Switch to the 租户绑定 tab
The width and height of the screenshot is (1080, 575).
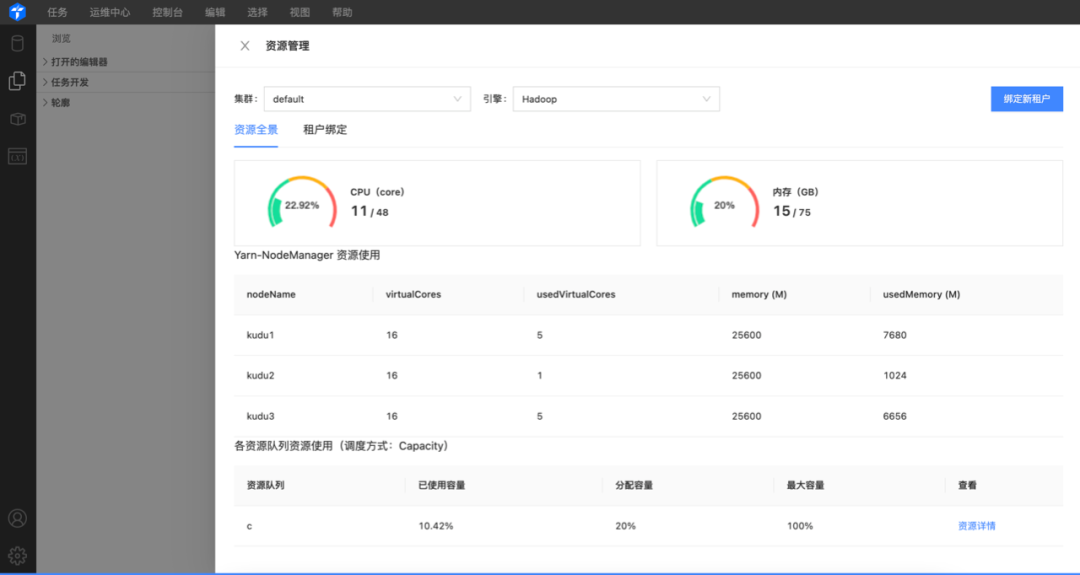point(325,129)
